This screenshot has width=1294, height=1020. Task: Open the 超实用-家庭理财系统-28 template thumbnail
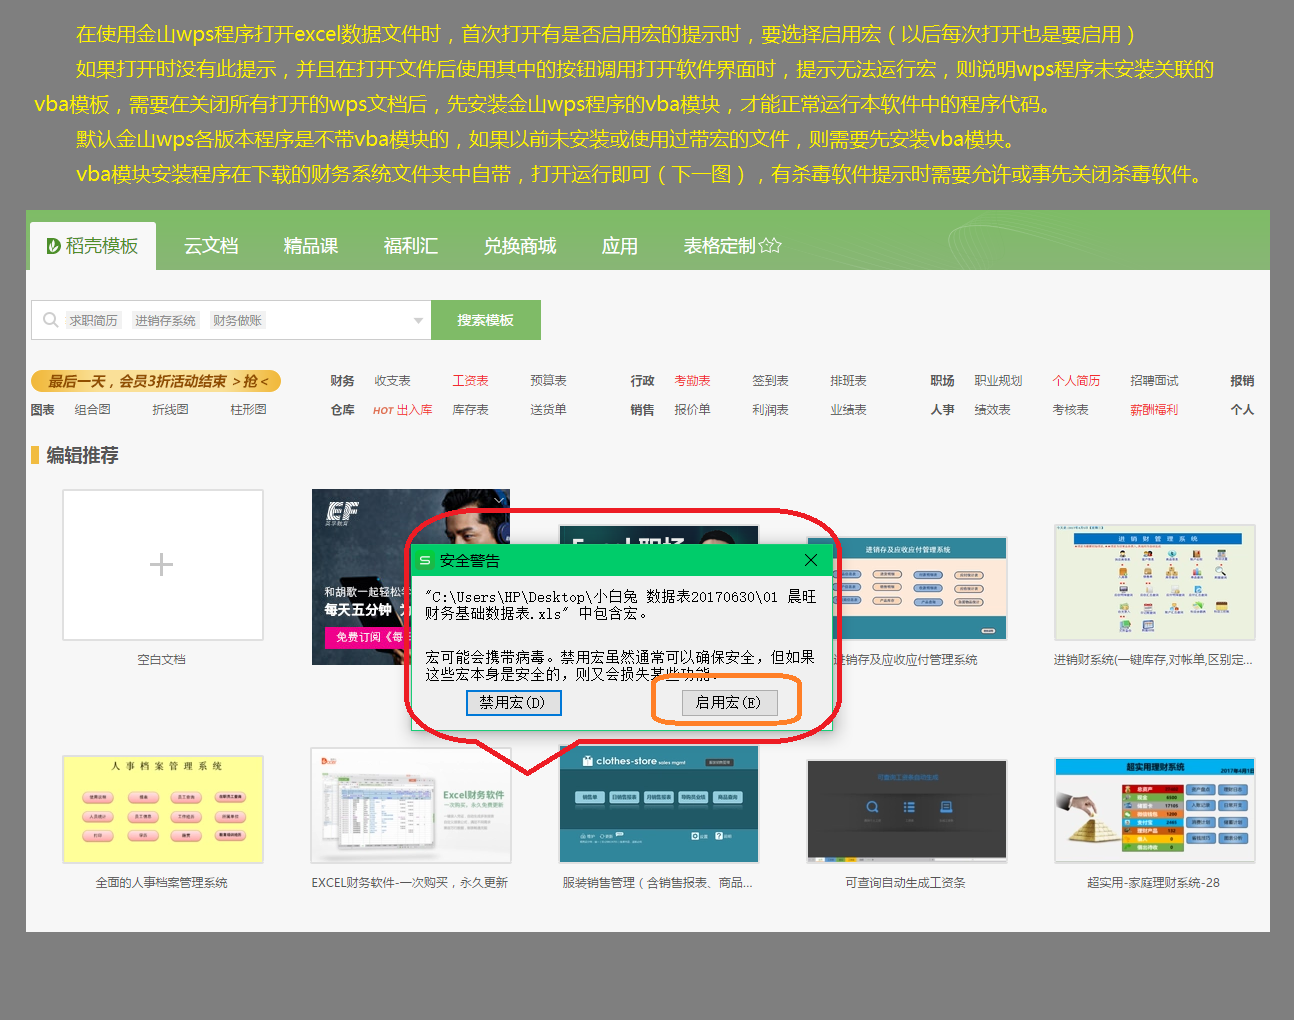1154,808
